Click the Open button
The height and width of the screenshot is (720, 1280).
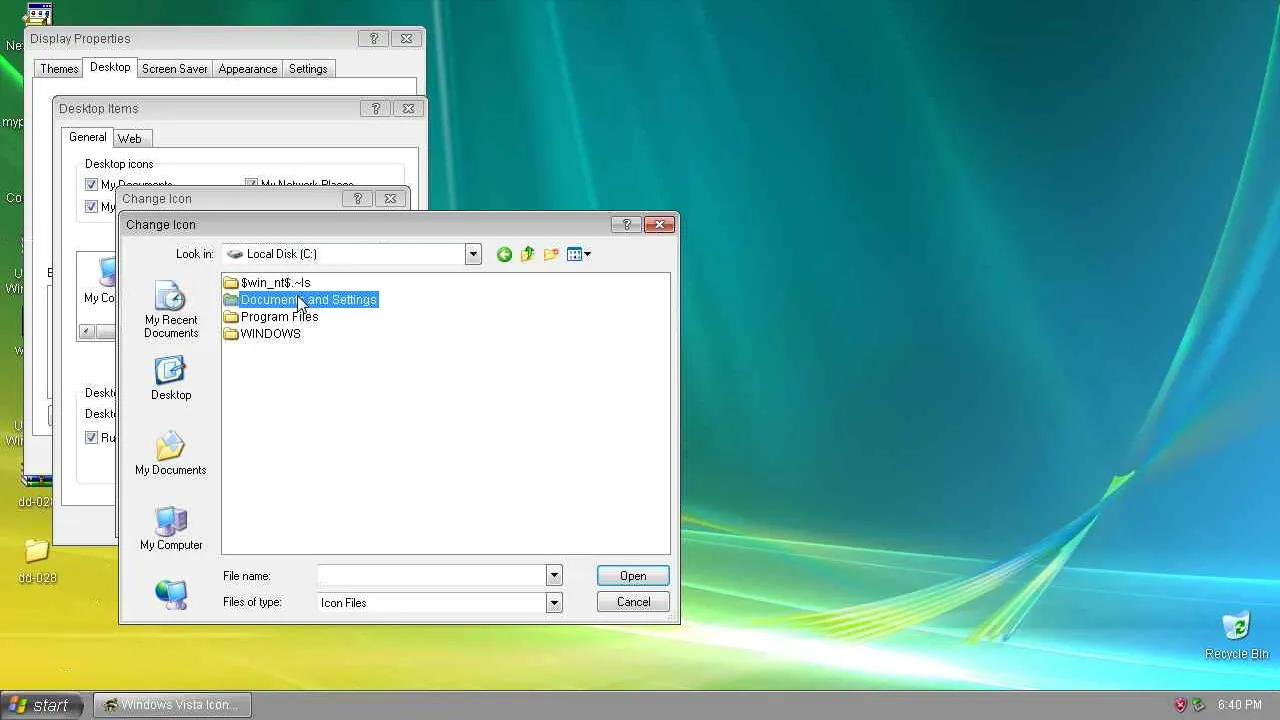pos(633,576)
